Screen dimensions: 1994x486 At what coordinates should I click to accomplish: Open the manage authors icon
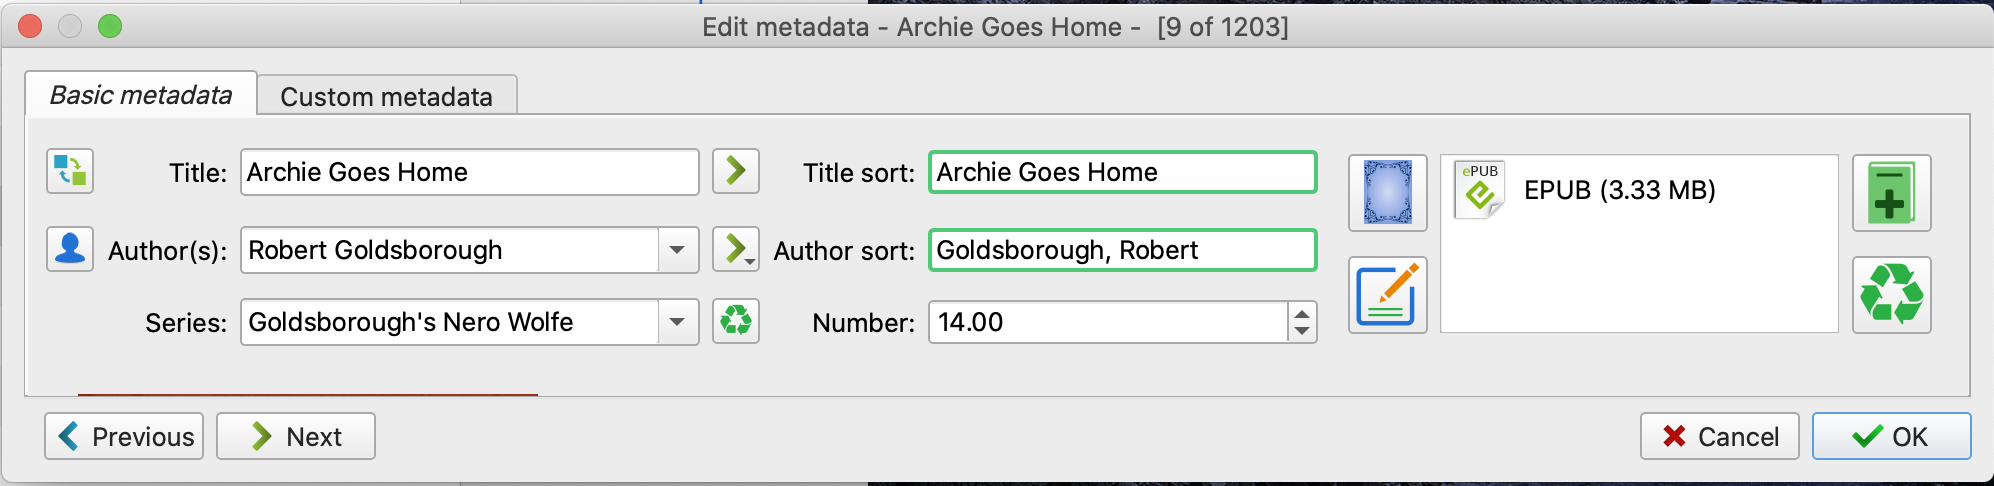[70, 249]
